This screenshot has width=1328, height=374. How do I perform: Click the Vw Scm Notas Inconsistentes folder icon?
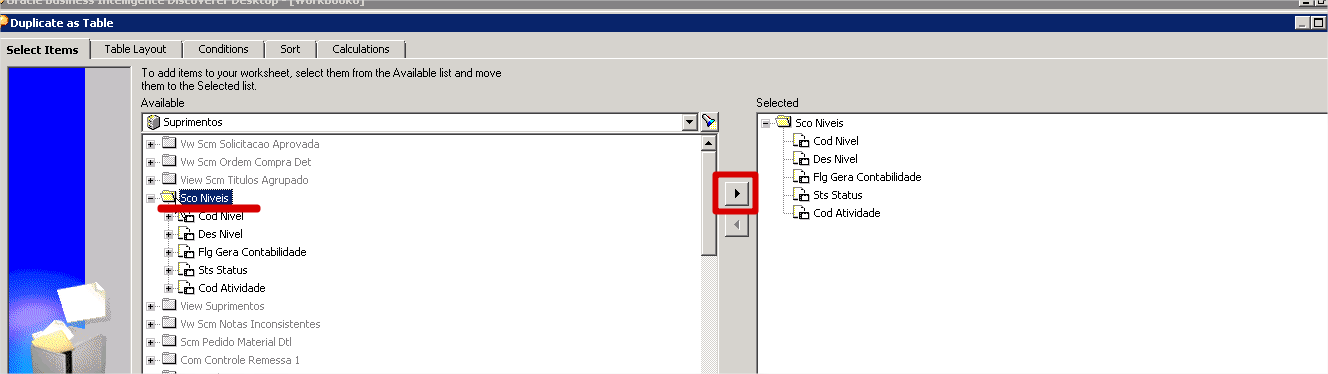tap(168, 324)
